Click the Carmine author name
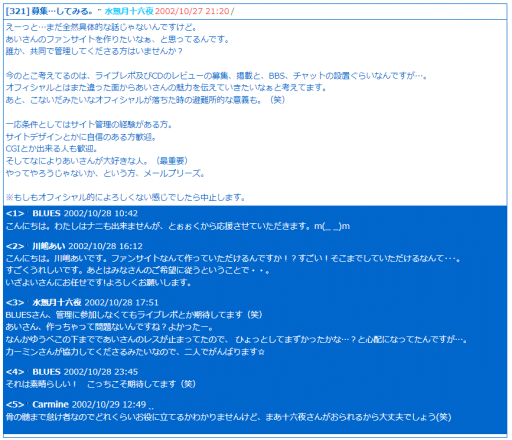Image resolution: width=512 pixels, height=440 pixels. [50, 405]
